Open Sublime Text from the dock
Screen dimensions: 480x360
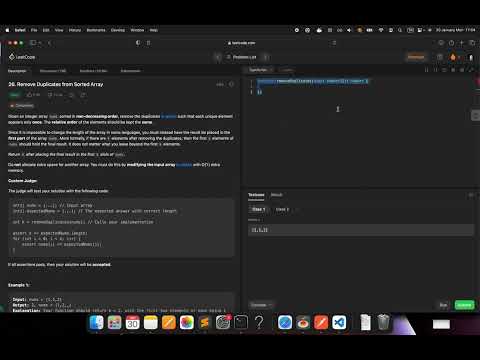click(x=204, y=322)
